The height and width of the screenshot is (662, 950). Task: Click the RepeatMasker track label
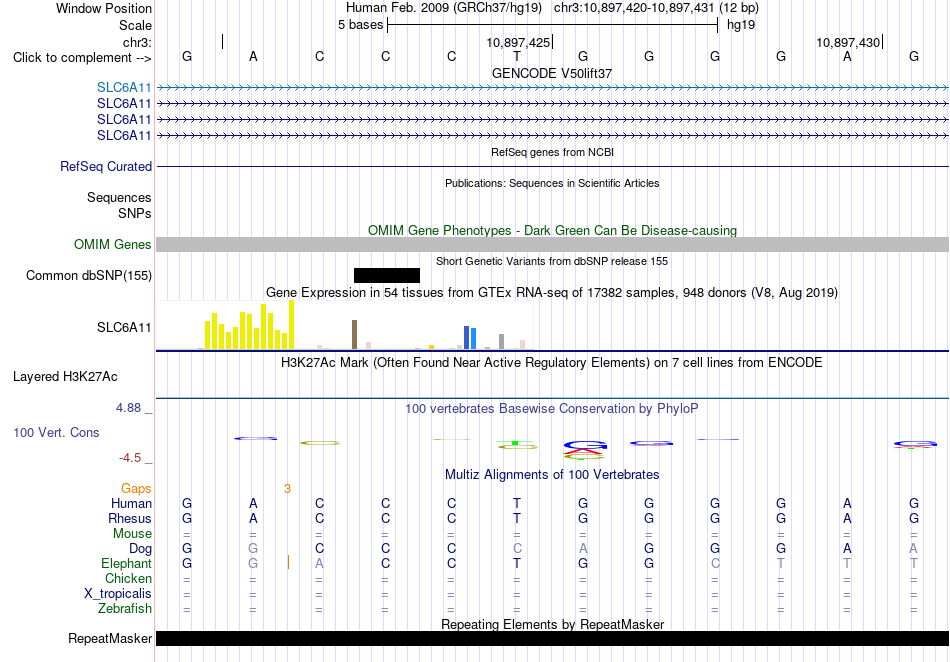110,638
